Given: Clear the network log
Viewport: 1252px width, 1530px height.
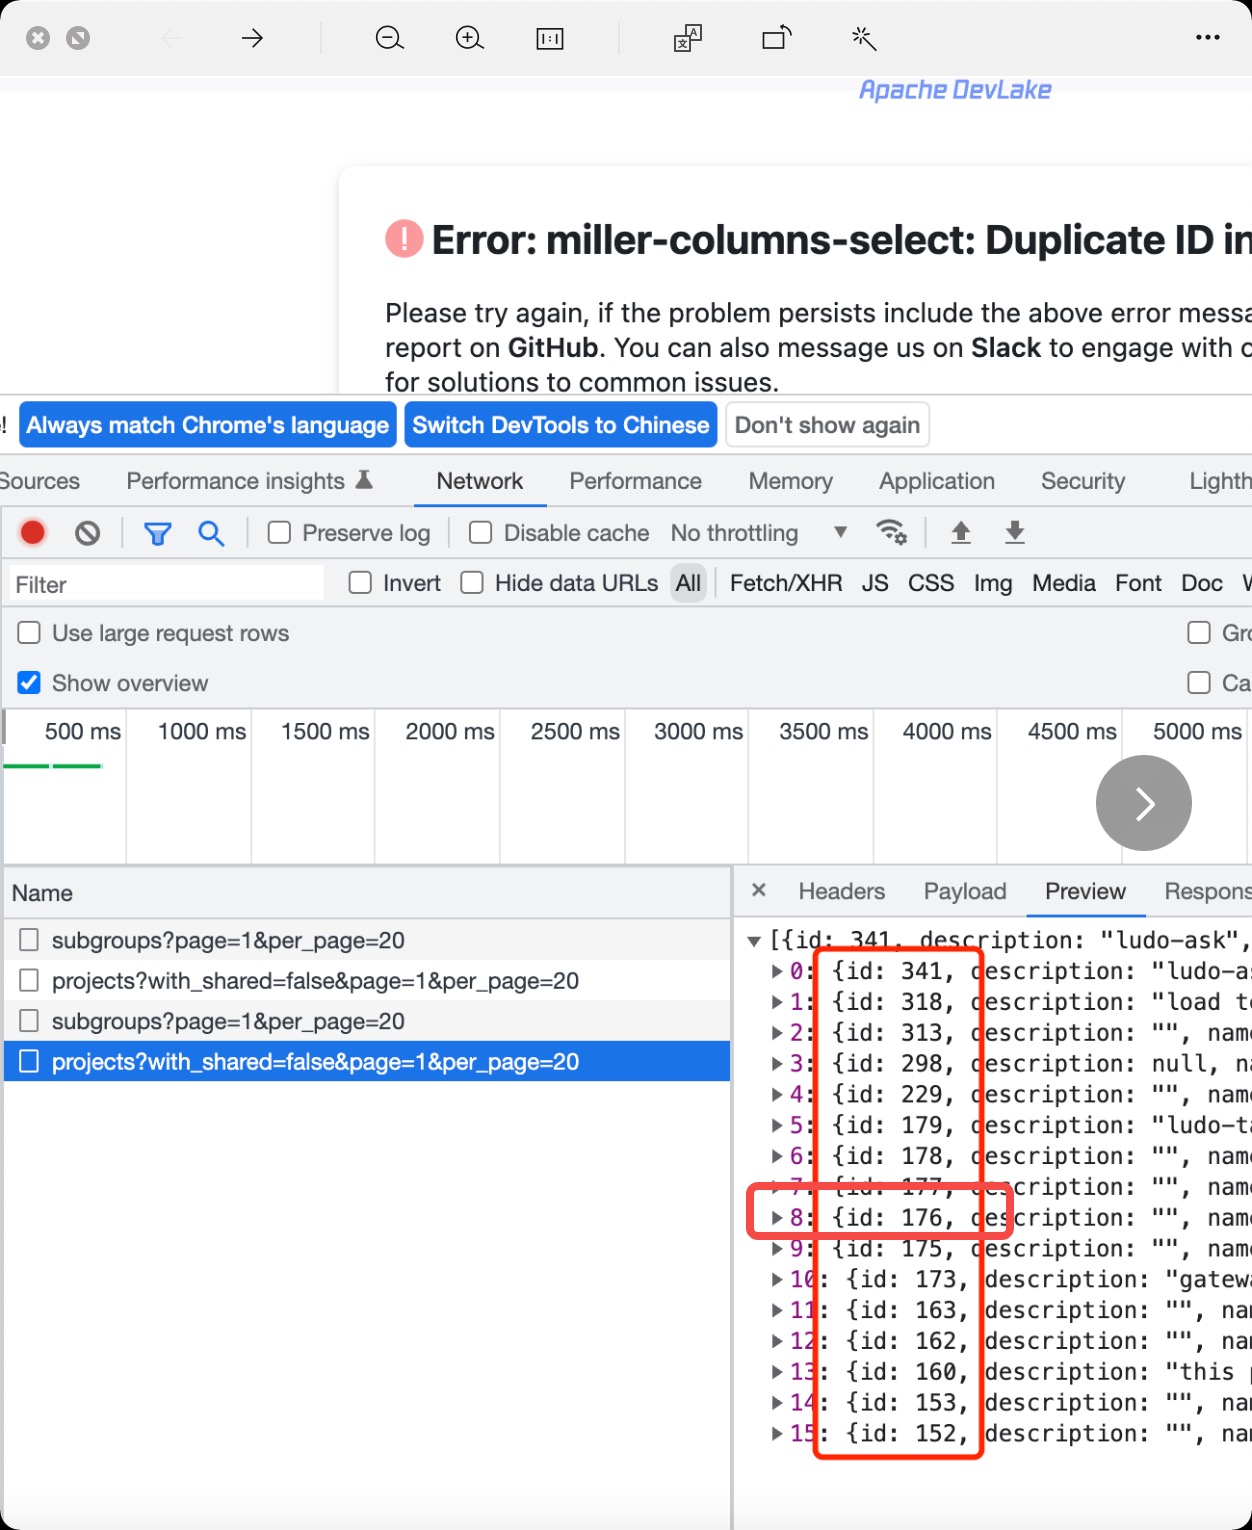Looking at the screenshot, I should (88, 533).
